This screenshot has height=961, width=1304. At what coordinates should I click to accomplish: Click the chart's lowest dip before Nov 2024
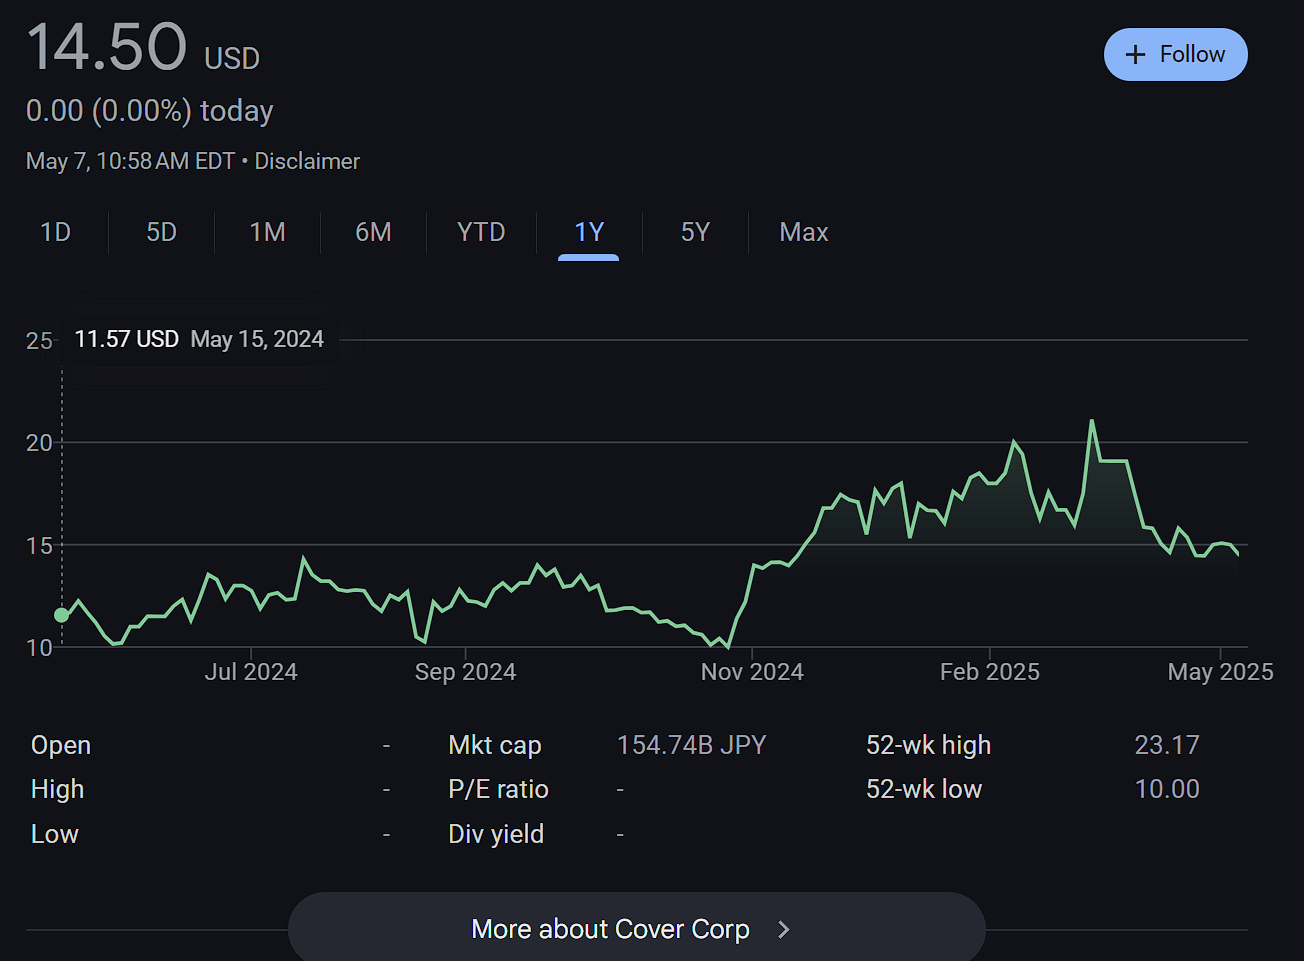726,647
